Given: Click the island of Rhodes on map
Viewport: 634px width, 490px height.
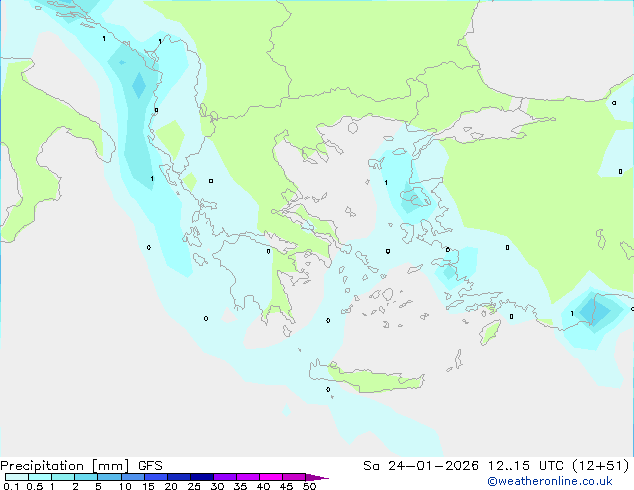Looking at the screenshot, I should (490, 332).
